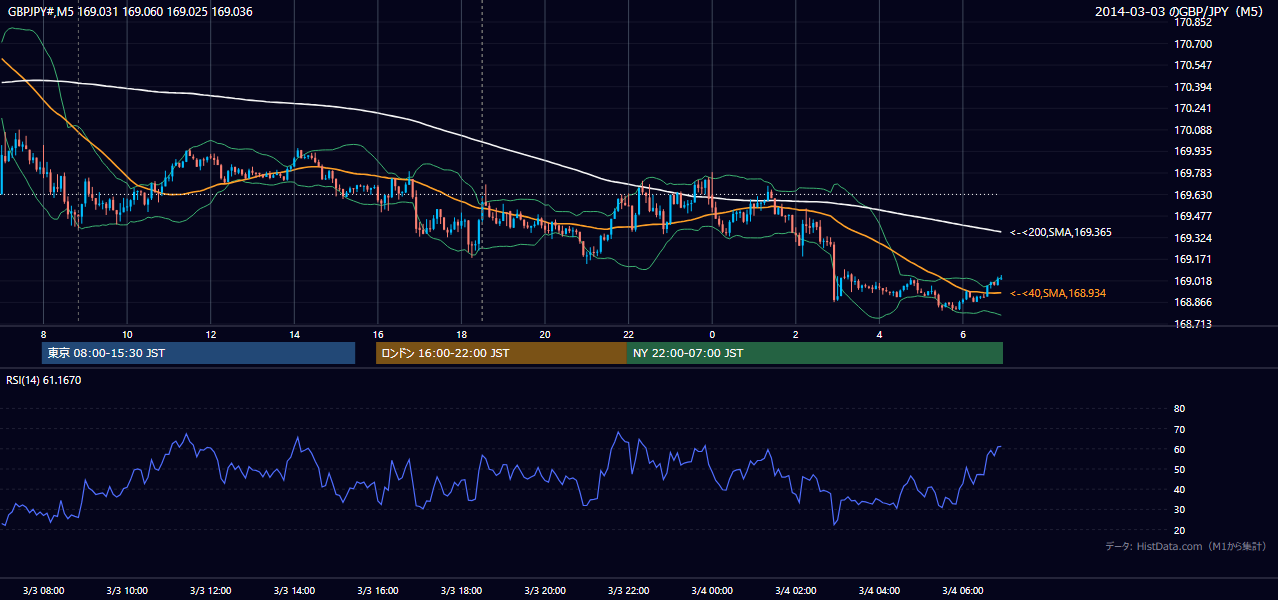This screenshot has width=1278, height=600.
Task: Click the 3/3 10:00 time label
Action: point(127,590)
